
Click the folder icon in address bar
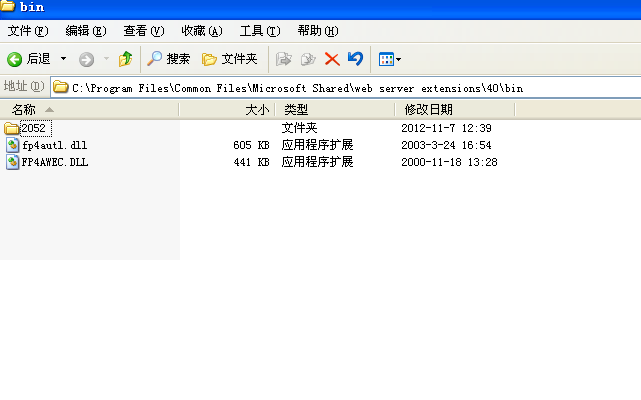pos(61,87)
